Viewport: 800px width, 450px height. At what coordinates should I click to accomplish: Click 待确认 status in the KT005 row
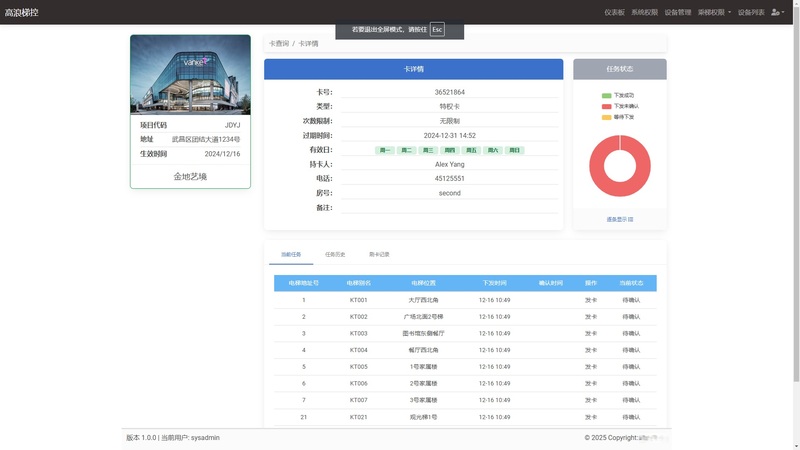pyautogui.click(x=631, y=367)
